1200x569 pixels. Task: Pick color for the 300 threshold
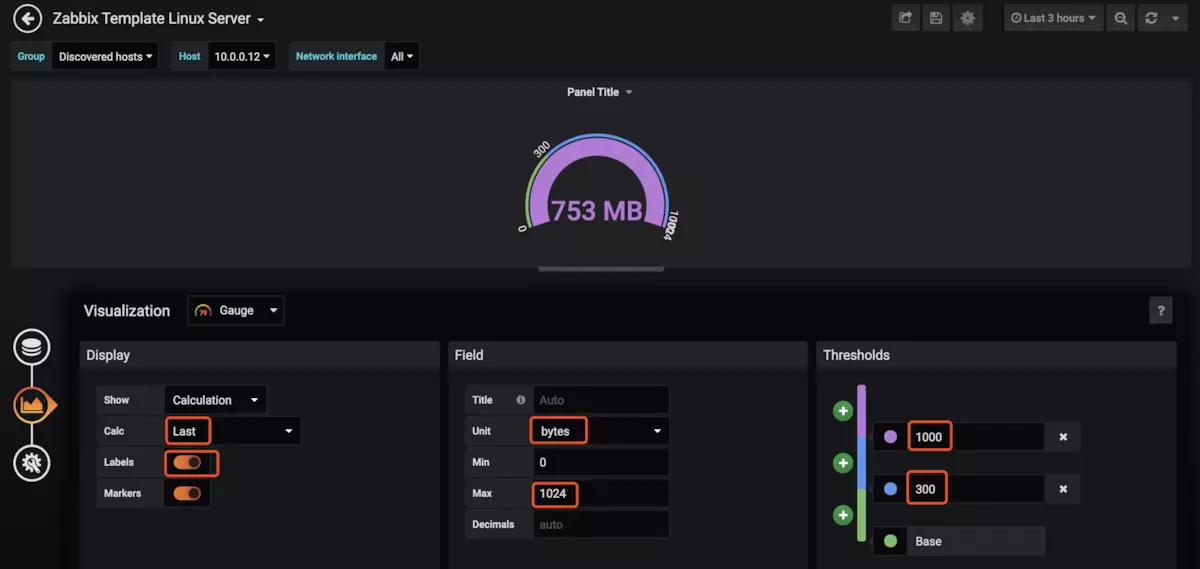(891, 489)
